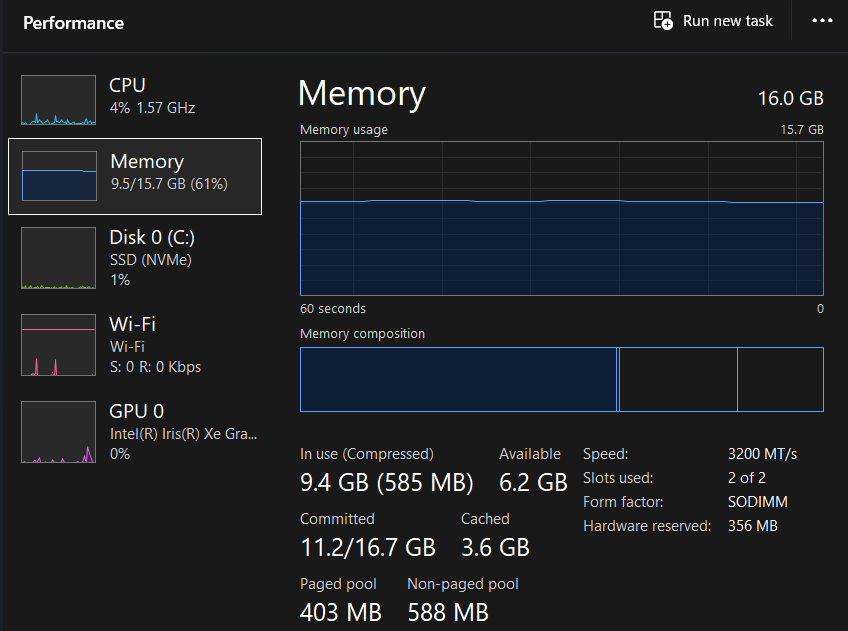This screenshot has width=848, height=631.
Task: Click the Run new task icon
Action: (663, 20)
